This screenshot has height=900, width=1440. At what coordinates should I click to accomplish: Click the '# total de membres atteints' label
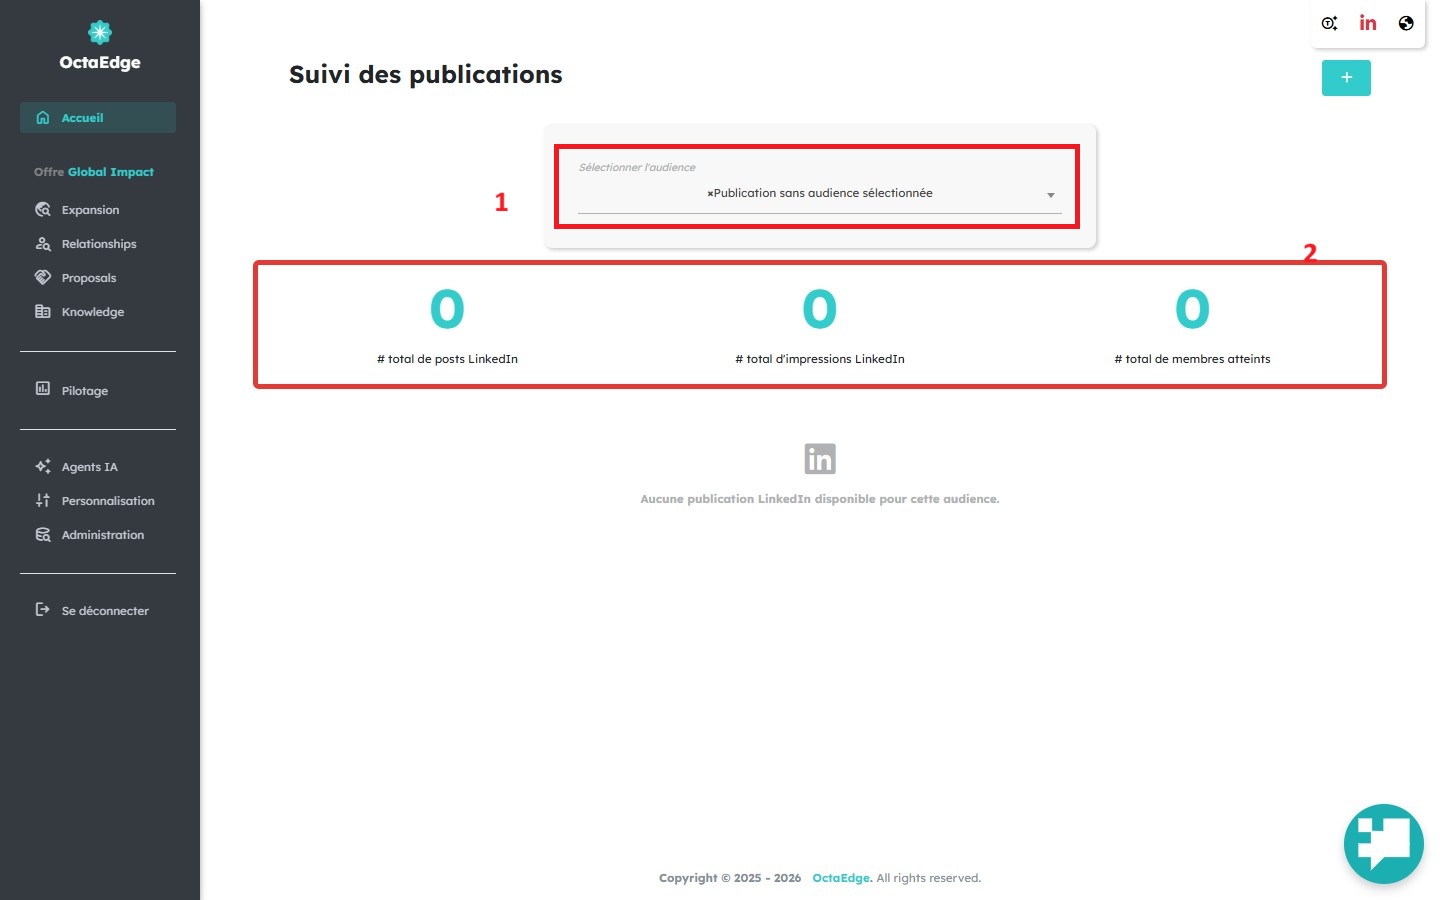coord(1192,359)
